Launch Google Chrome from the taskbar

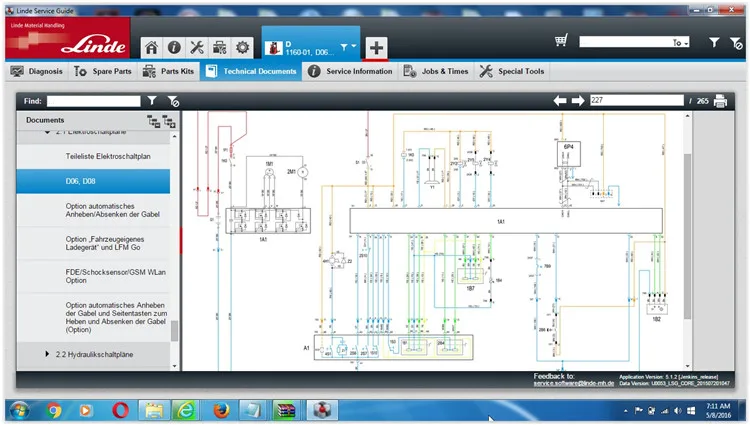point(55,411)
